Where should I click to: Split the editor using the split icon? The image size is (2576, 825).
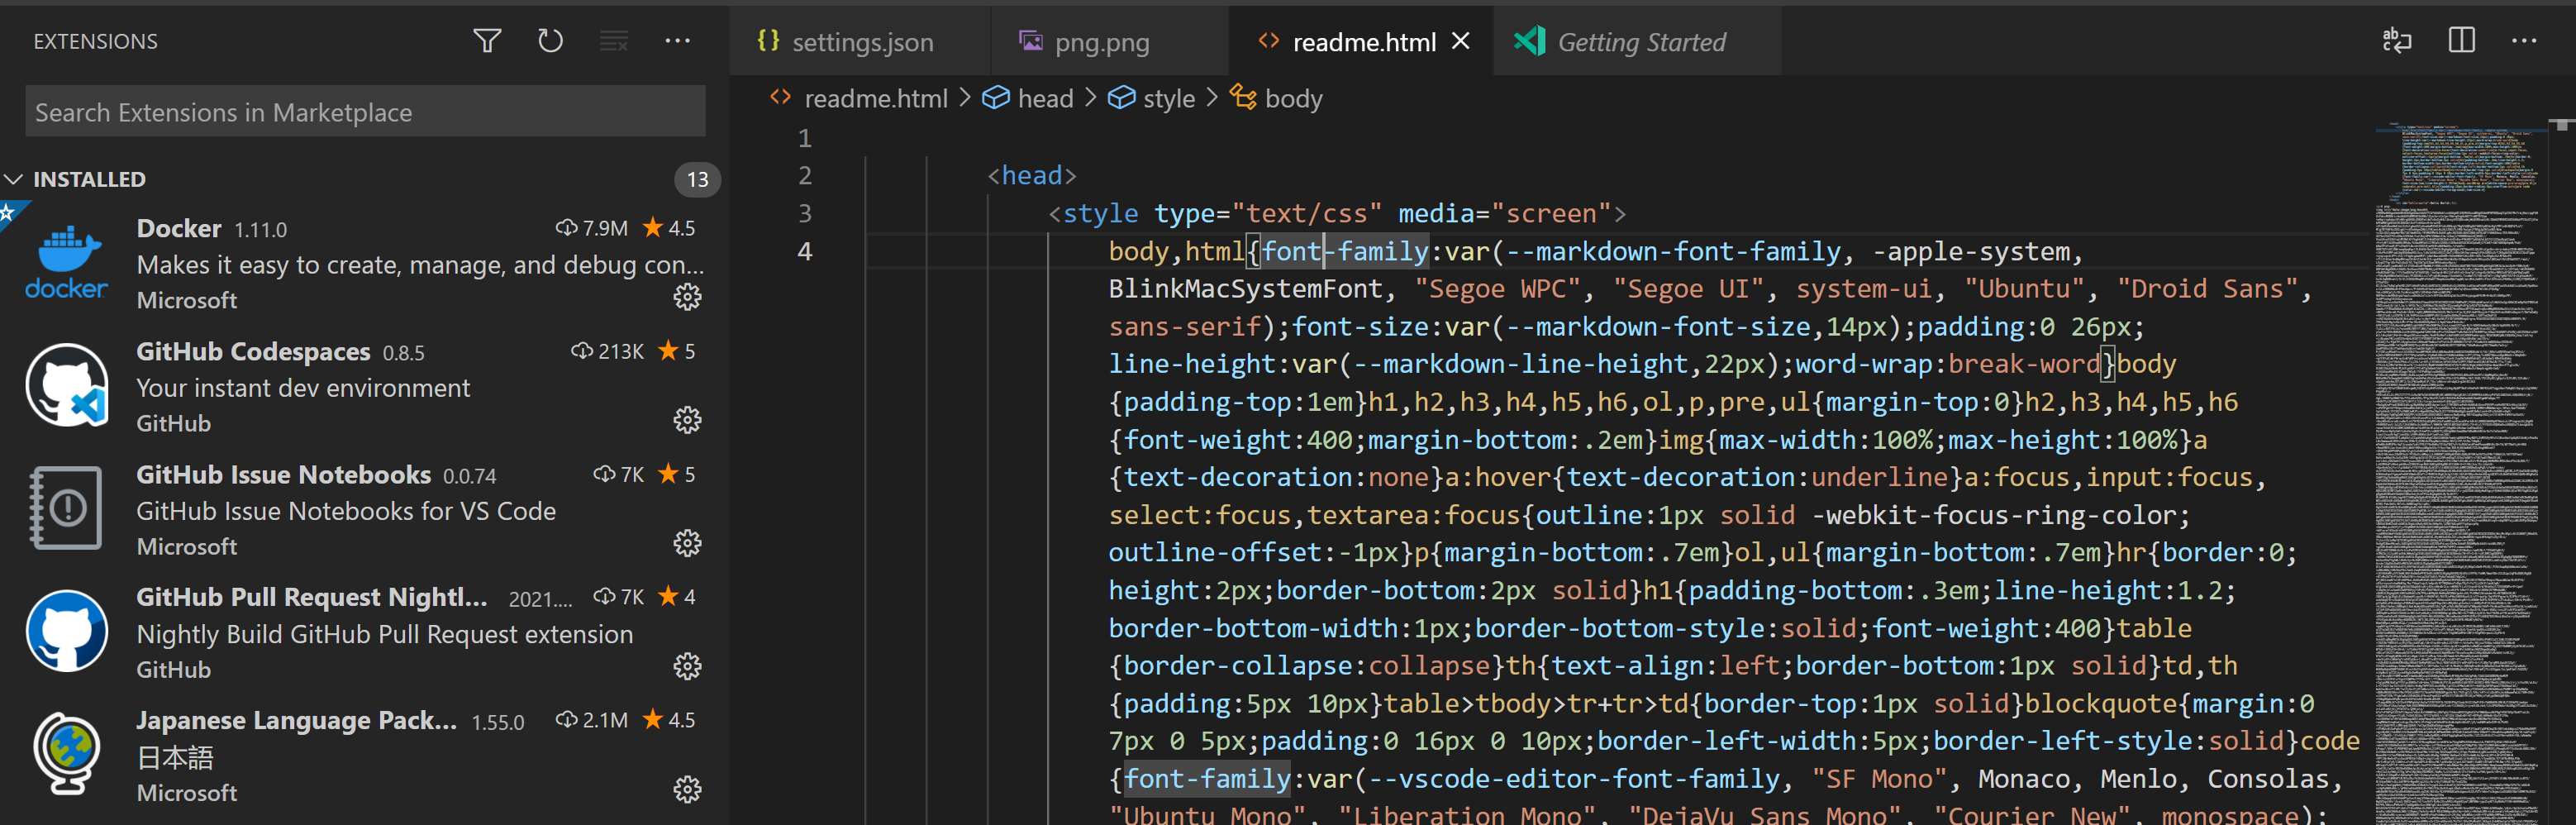pos(2461,40)
